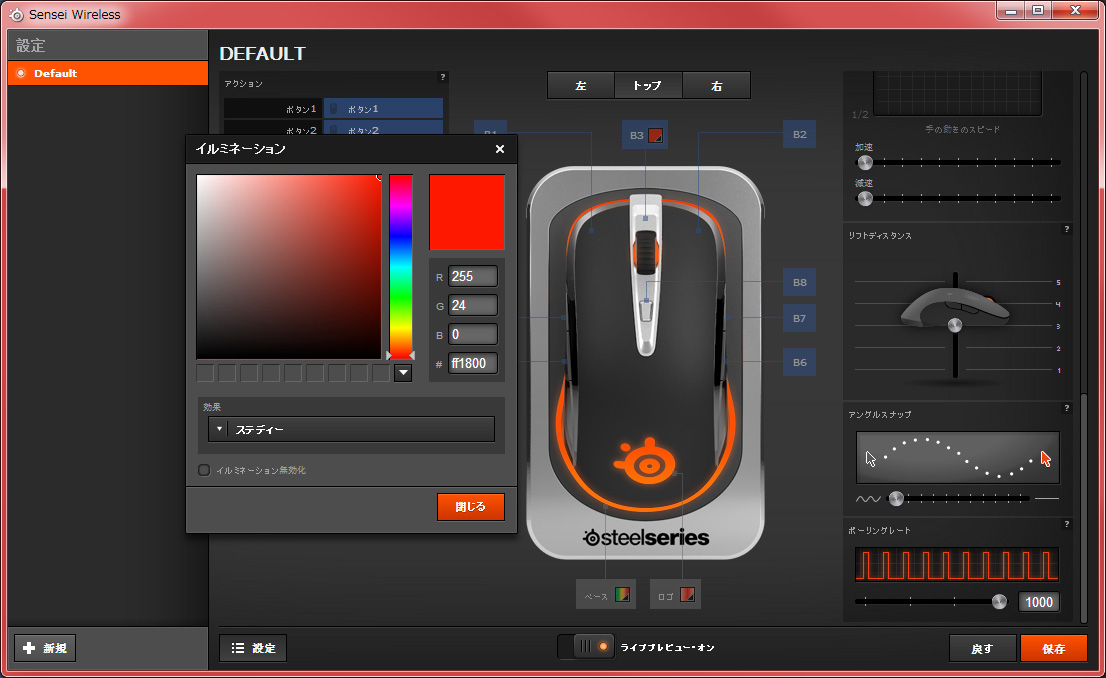Select the Default profile in sidebar
The width and height of the screenshot is (1106, 678).
pyautogui.click(x=108, y=73)
